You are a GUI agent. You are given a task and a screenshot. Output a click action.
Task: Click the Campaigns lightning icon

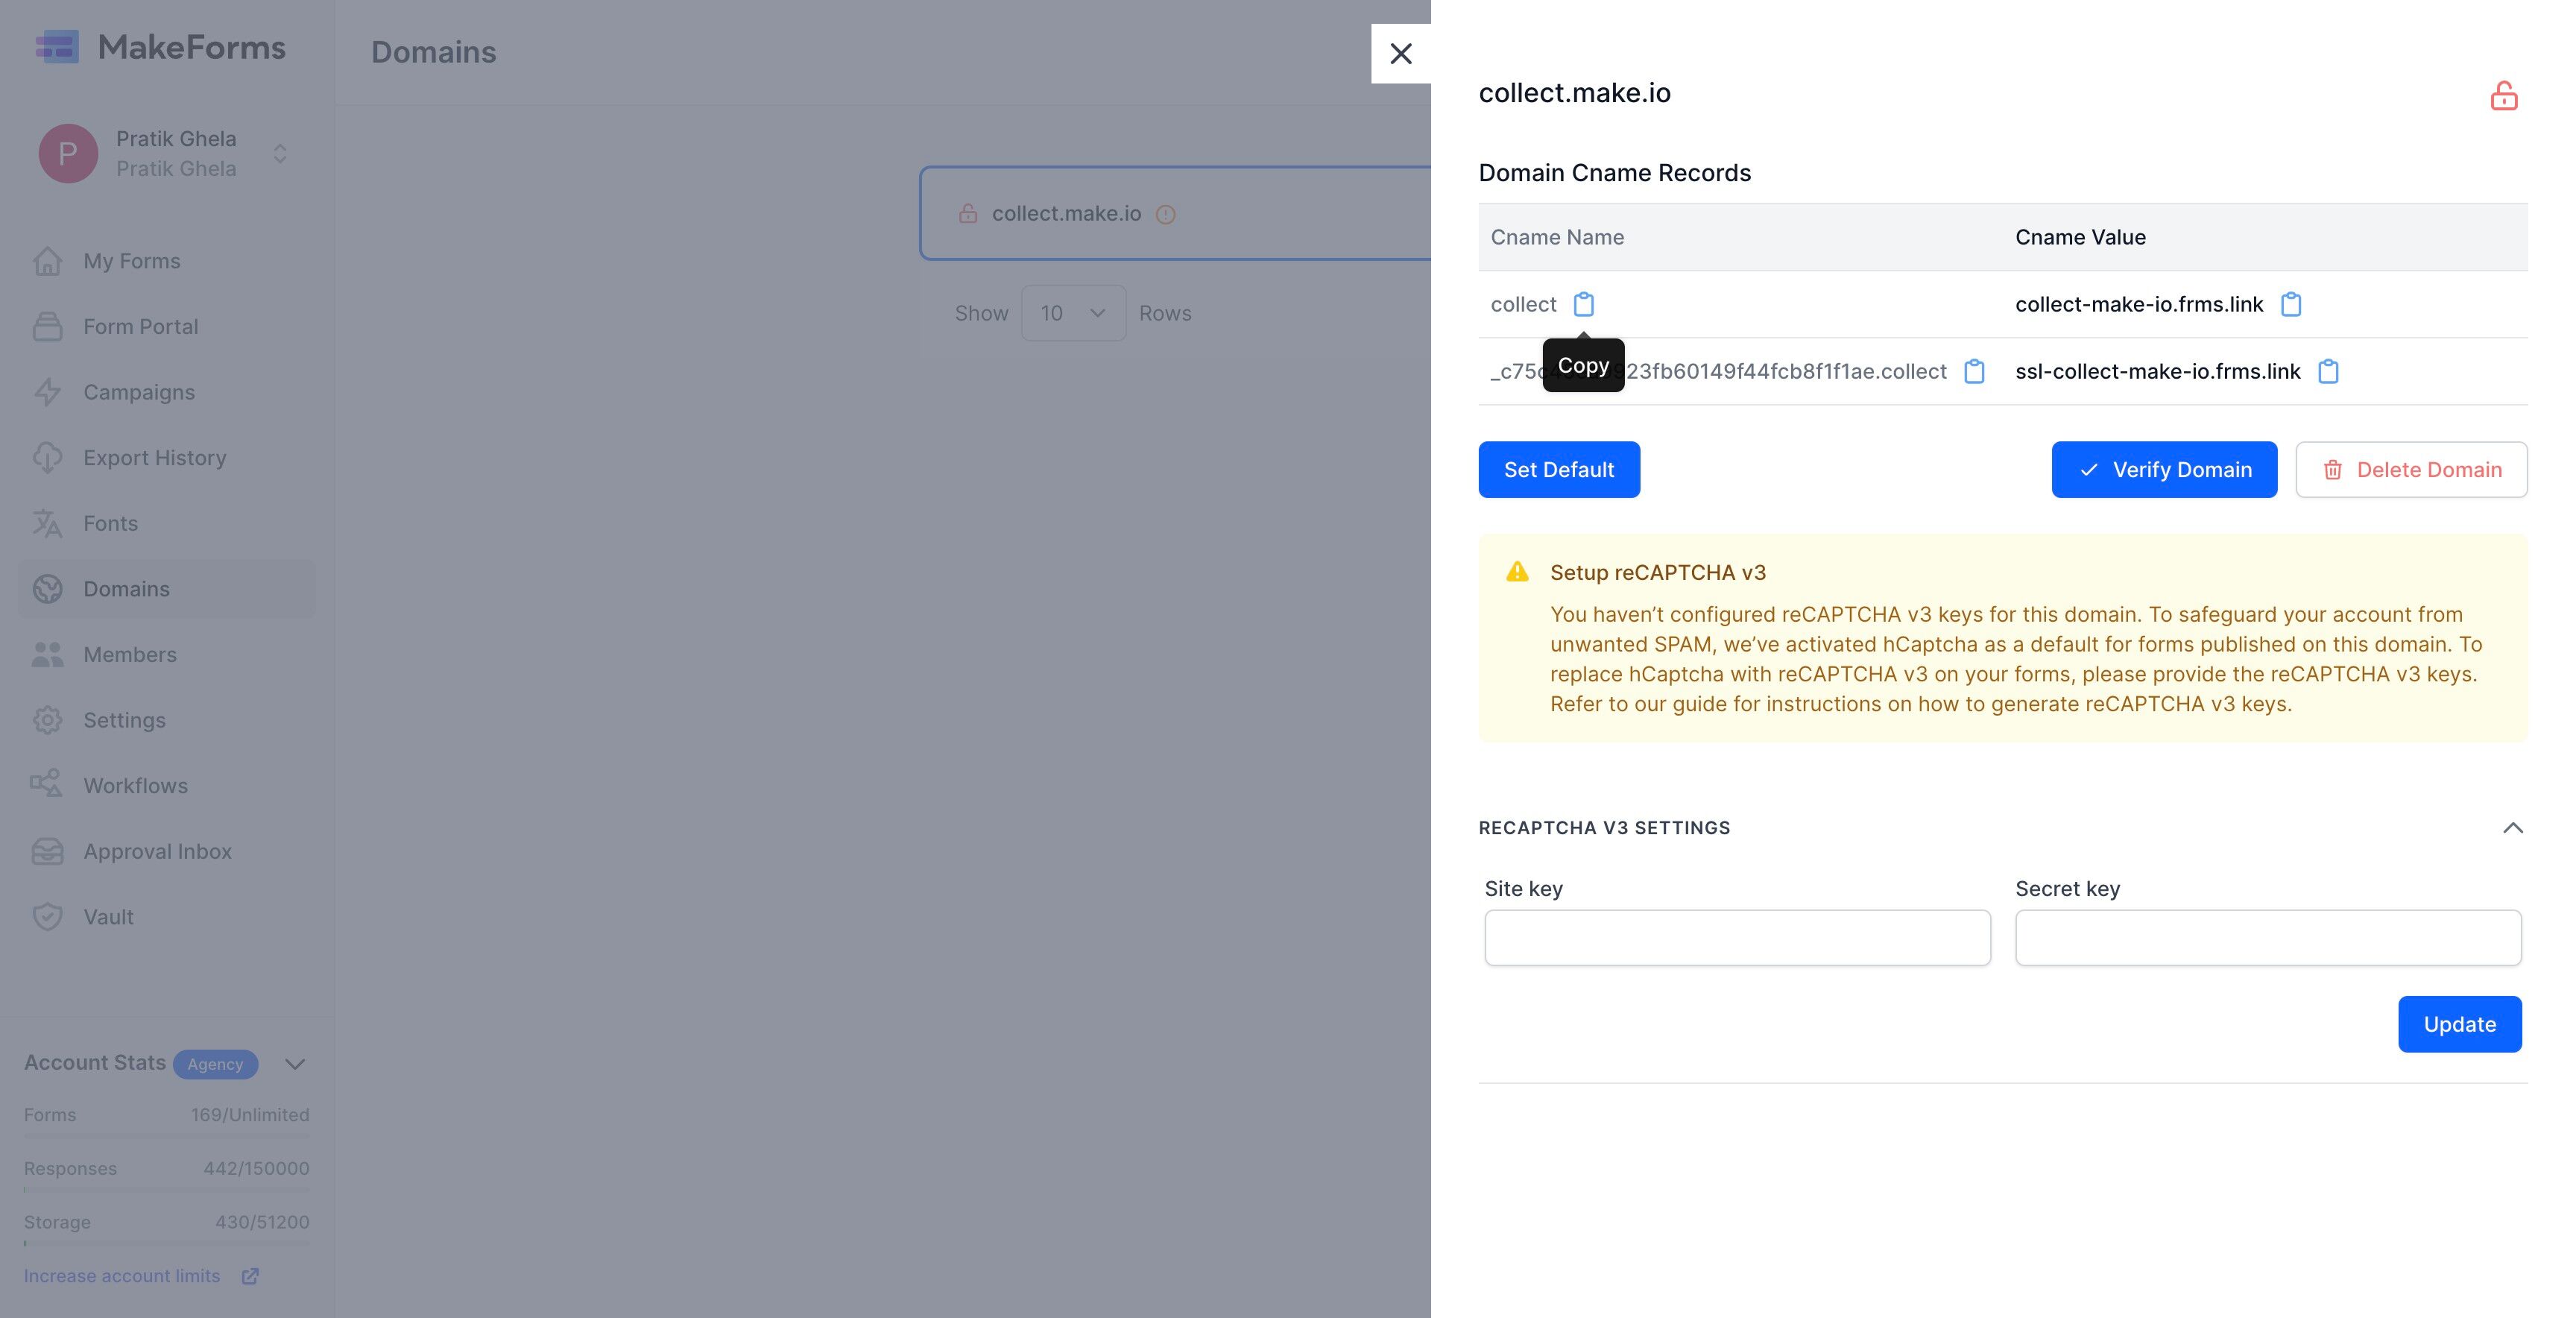pos(47,392)
